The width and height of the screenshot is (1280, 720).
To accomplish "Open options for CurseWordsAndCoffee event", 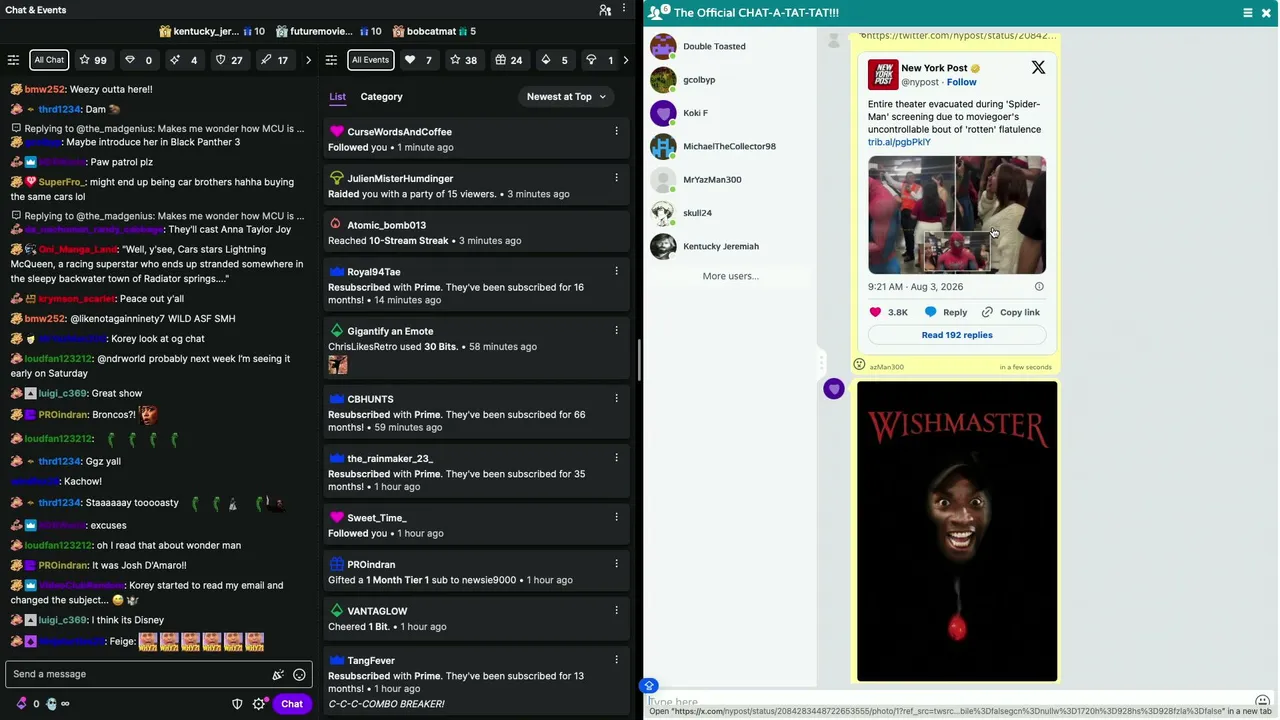I will [x=616, y=131].
